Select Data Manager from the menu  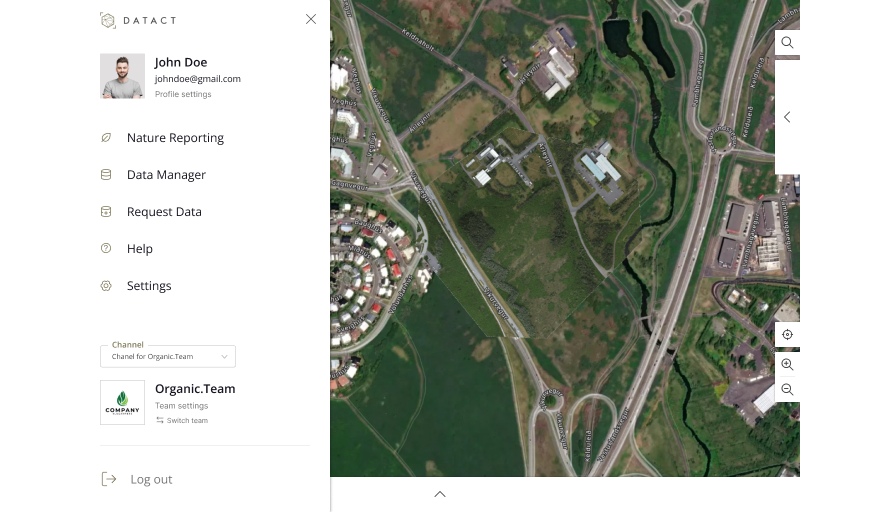pos(166,175)
